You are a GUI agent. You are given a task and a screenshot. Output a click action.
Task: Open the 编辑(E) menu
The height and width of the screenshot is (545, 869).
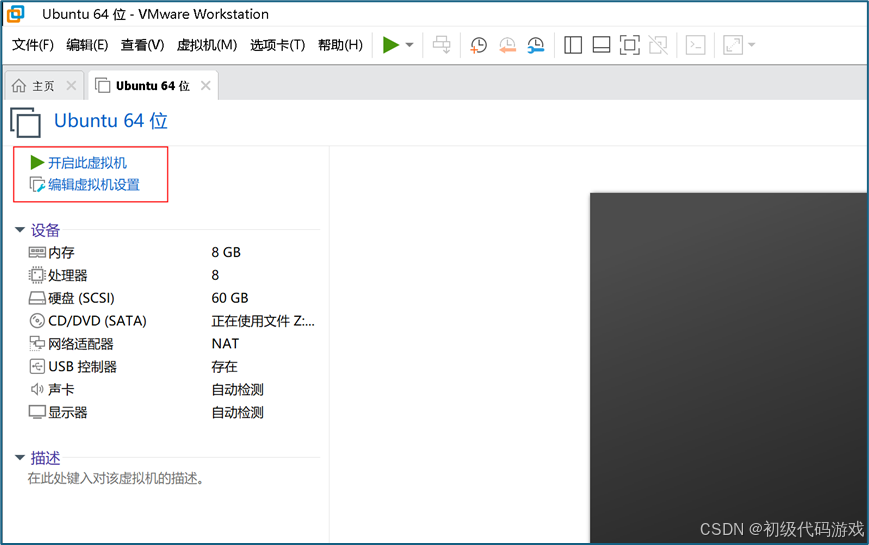(87, 45)
